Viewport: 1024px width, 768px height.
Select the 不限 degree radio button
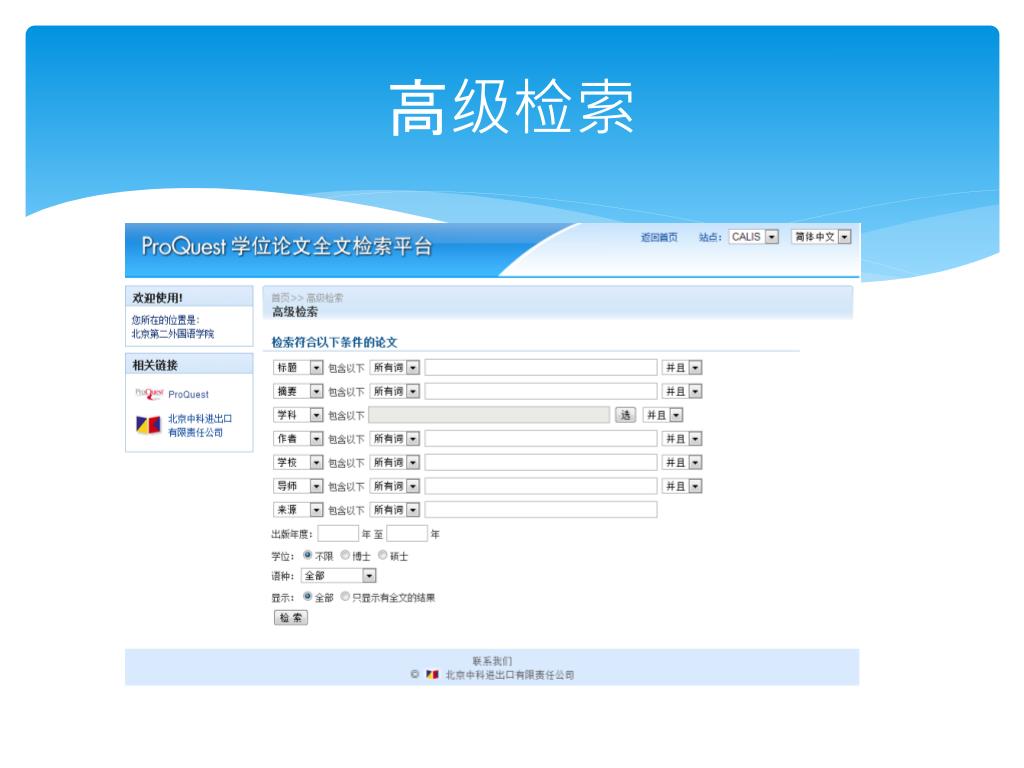308,555
